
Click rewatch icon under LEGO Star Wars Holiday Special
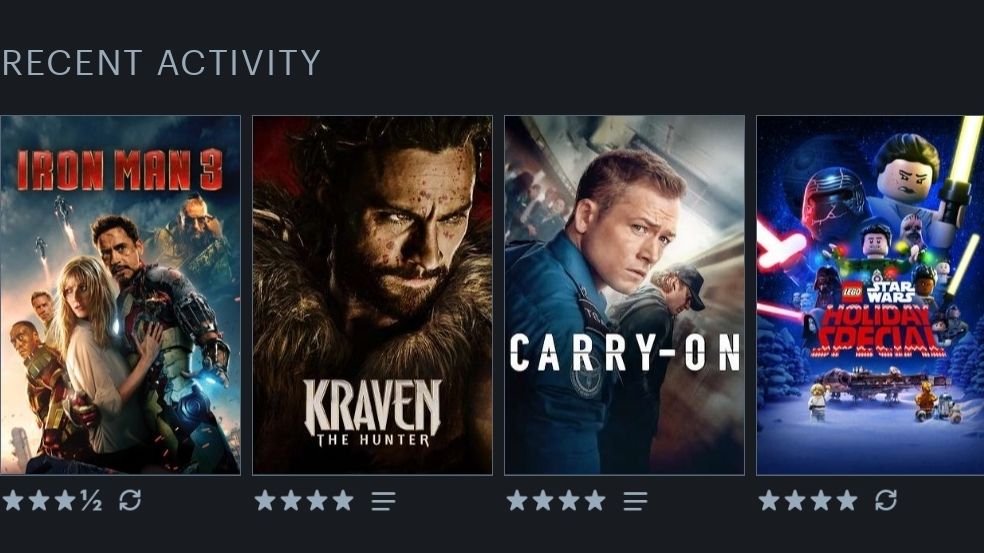click(885, 500)
